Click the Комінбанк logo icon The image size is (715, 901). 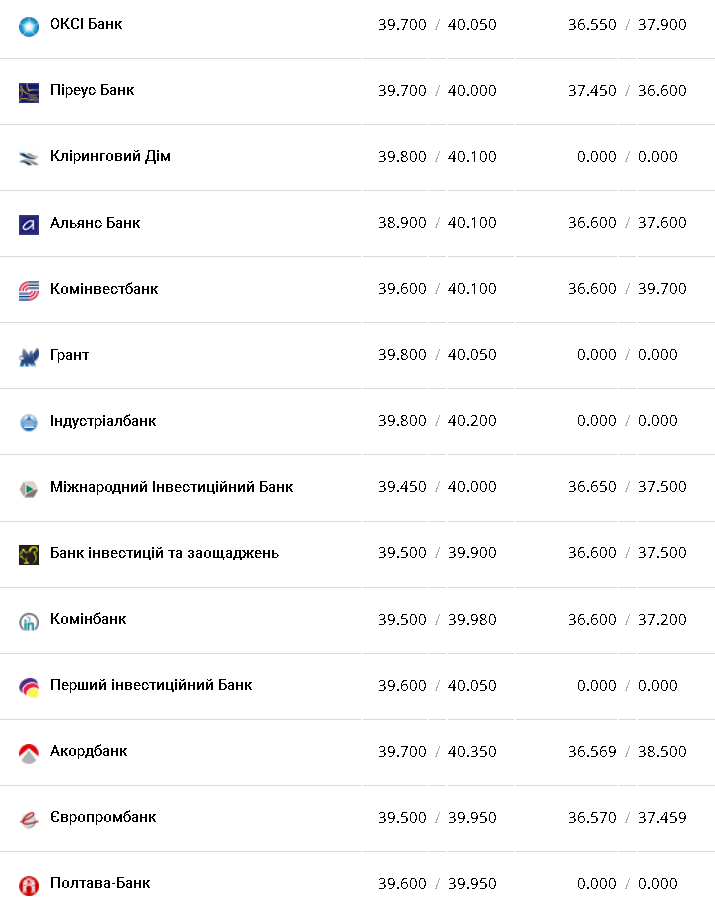pos(28,620)
